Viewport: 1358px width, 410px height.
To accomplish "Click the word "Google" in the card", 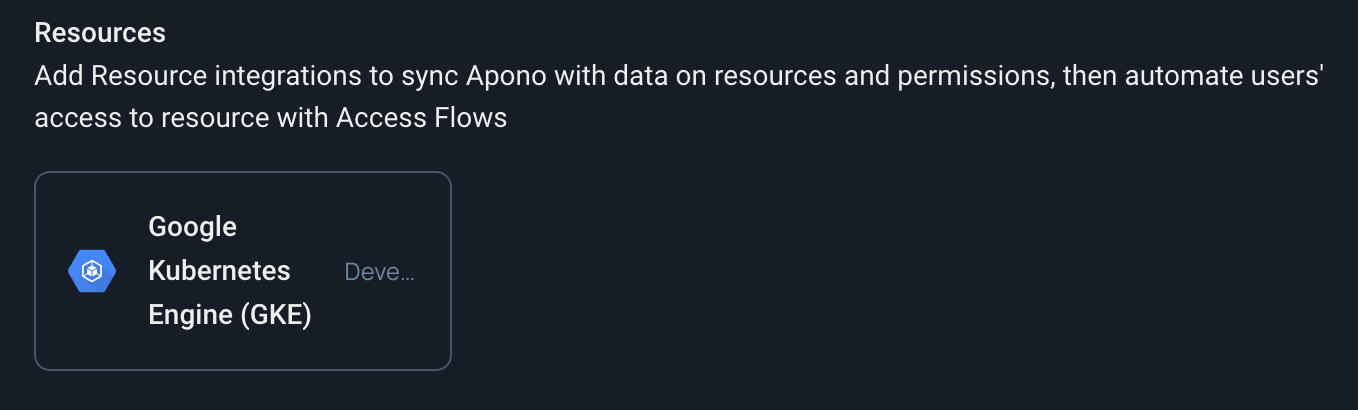I will click(192, 227).
